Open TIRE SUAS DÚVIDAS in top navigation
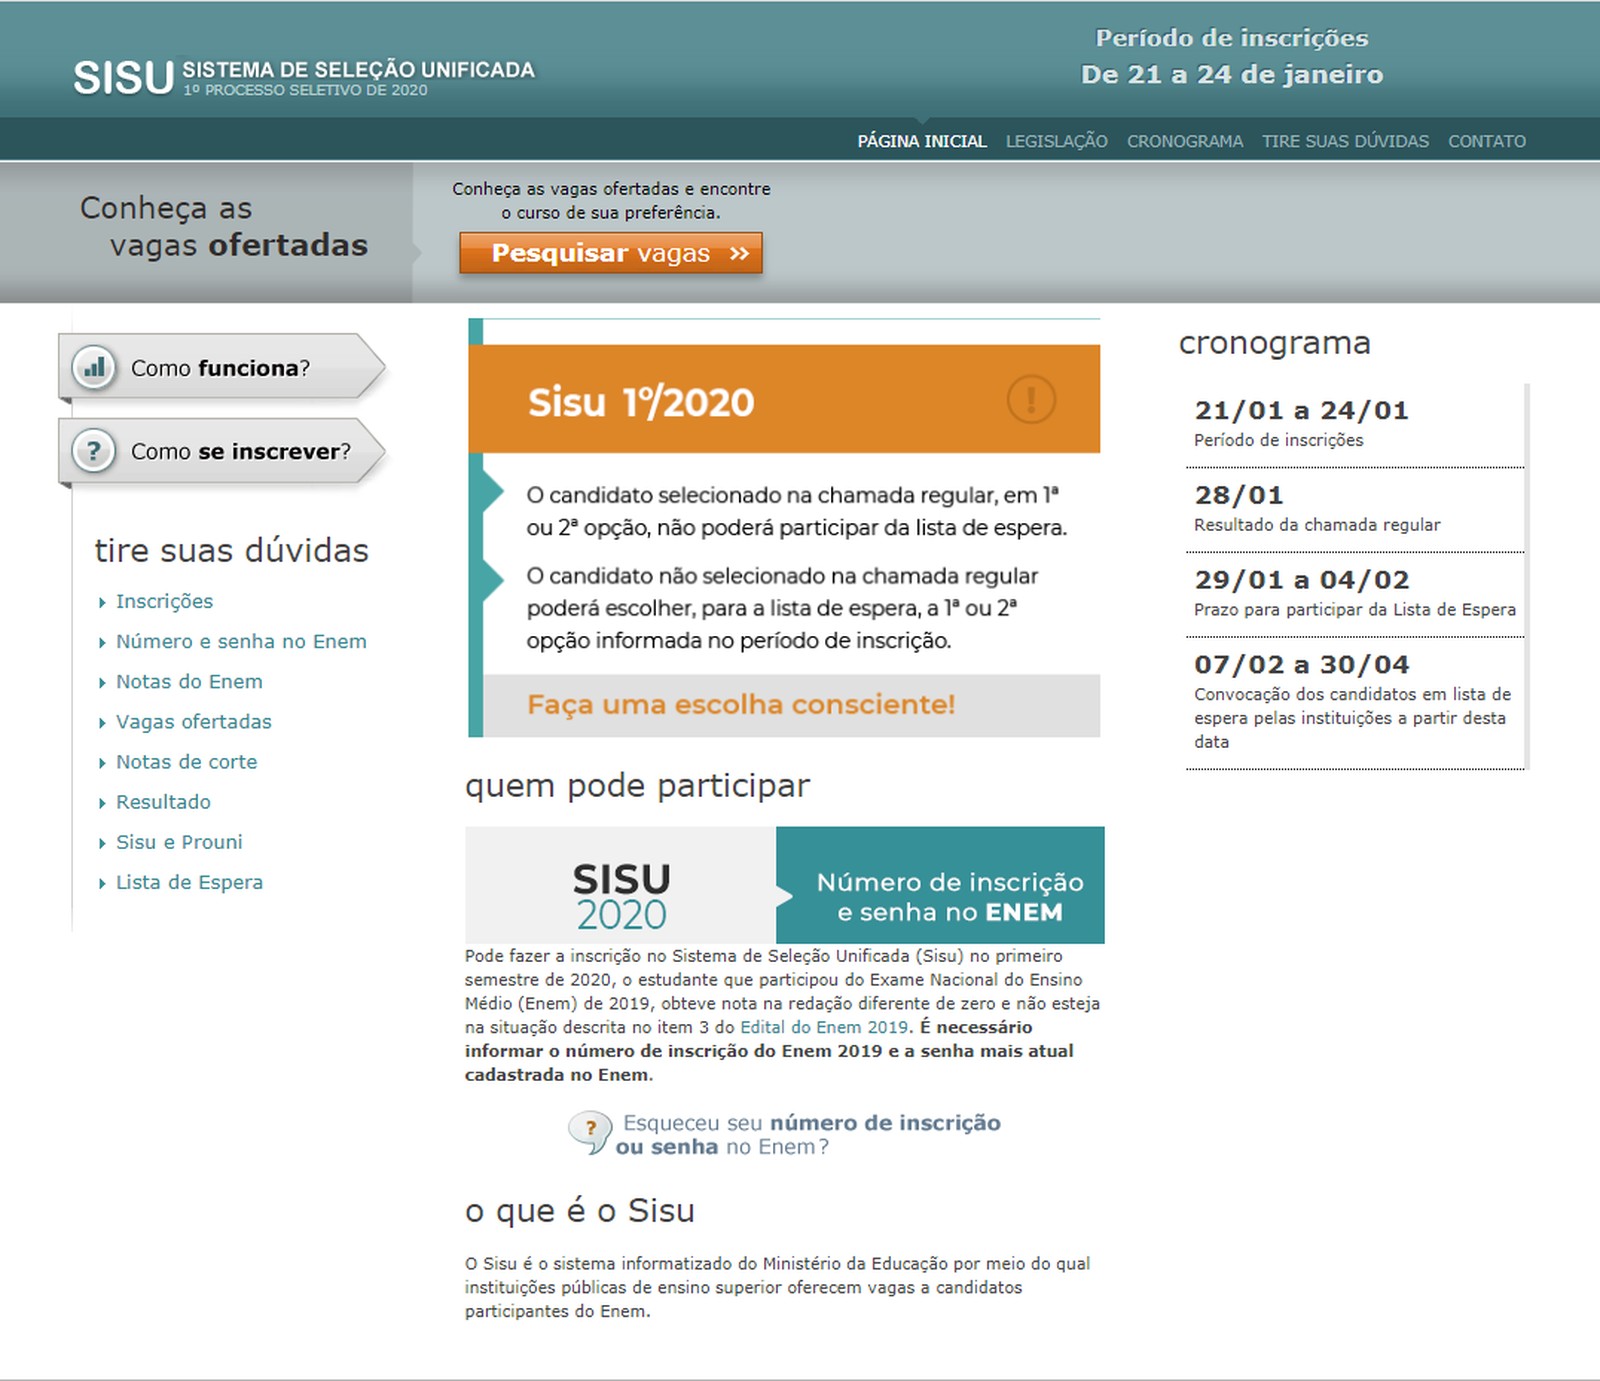This screenshot has height=1381, width=1600. [1344, 141]
